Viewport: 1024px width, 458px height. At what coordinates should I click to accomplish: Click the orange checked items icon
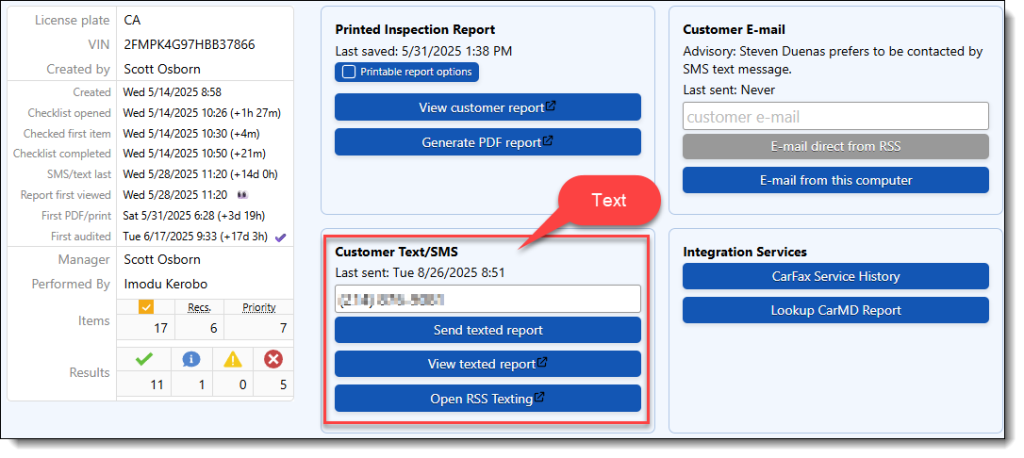[146, 307]
